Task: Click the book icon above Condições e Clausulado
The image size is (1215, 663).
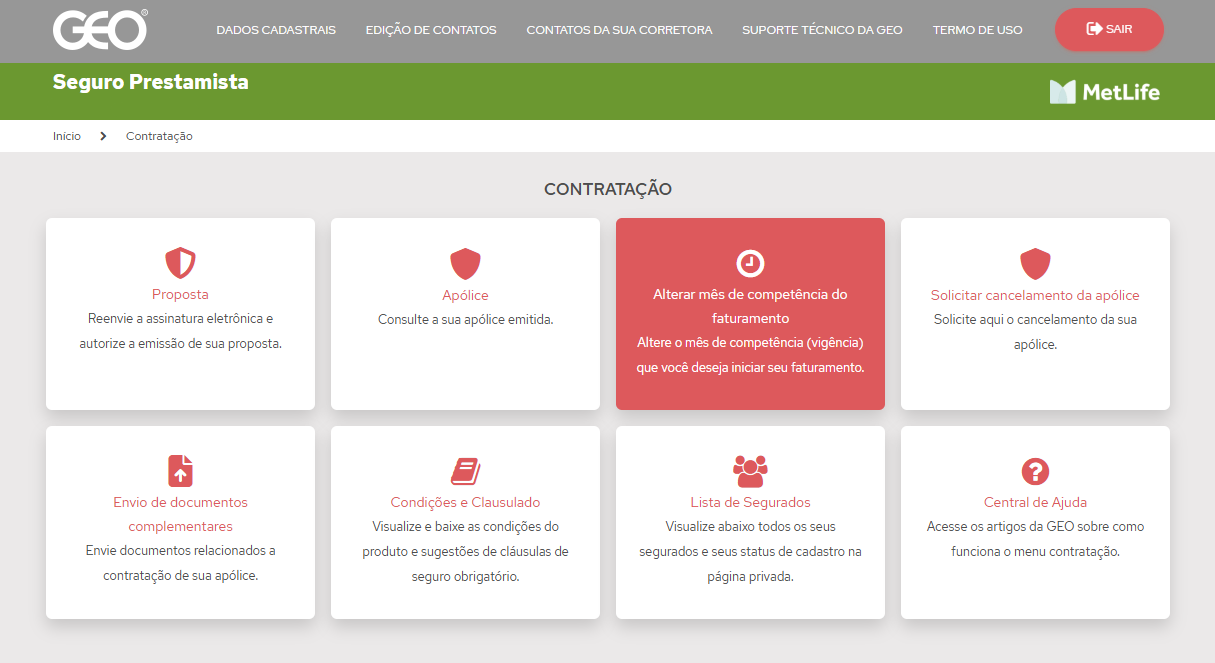Action: pos(465,471)
